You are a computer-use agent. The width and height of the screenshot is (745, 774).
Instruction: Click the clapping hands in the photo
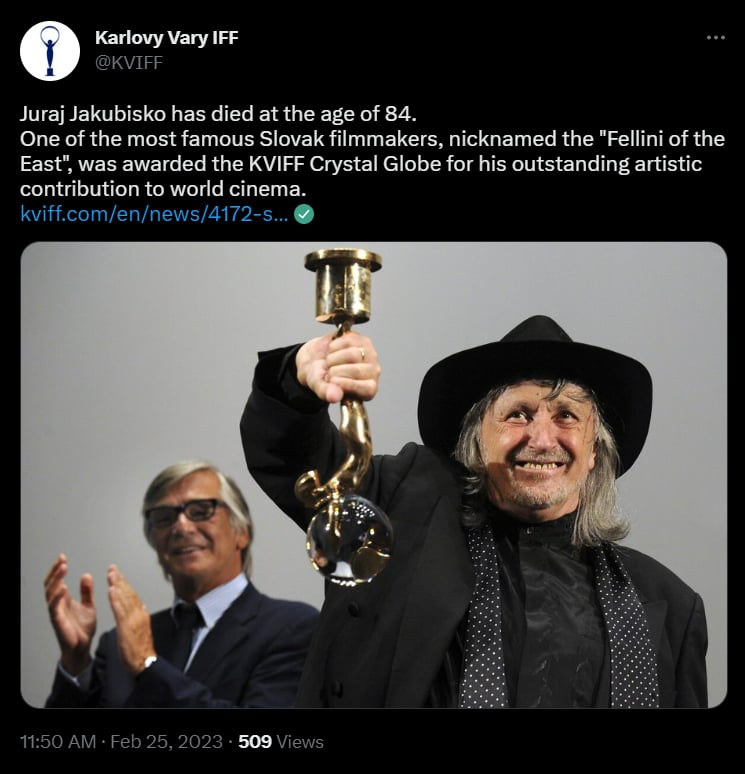click(101, 615)
